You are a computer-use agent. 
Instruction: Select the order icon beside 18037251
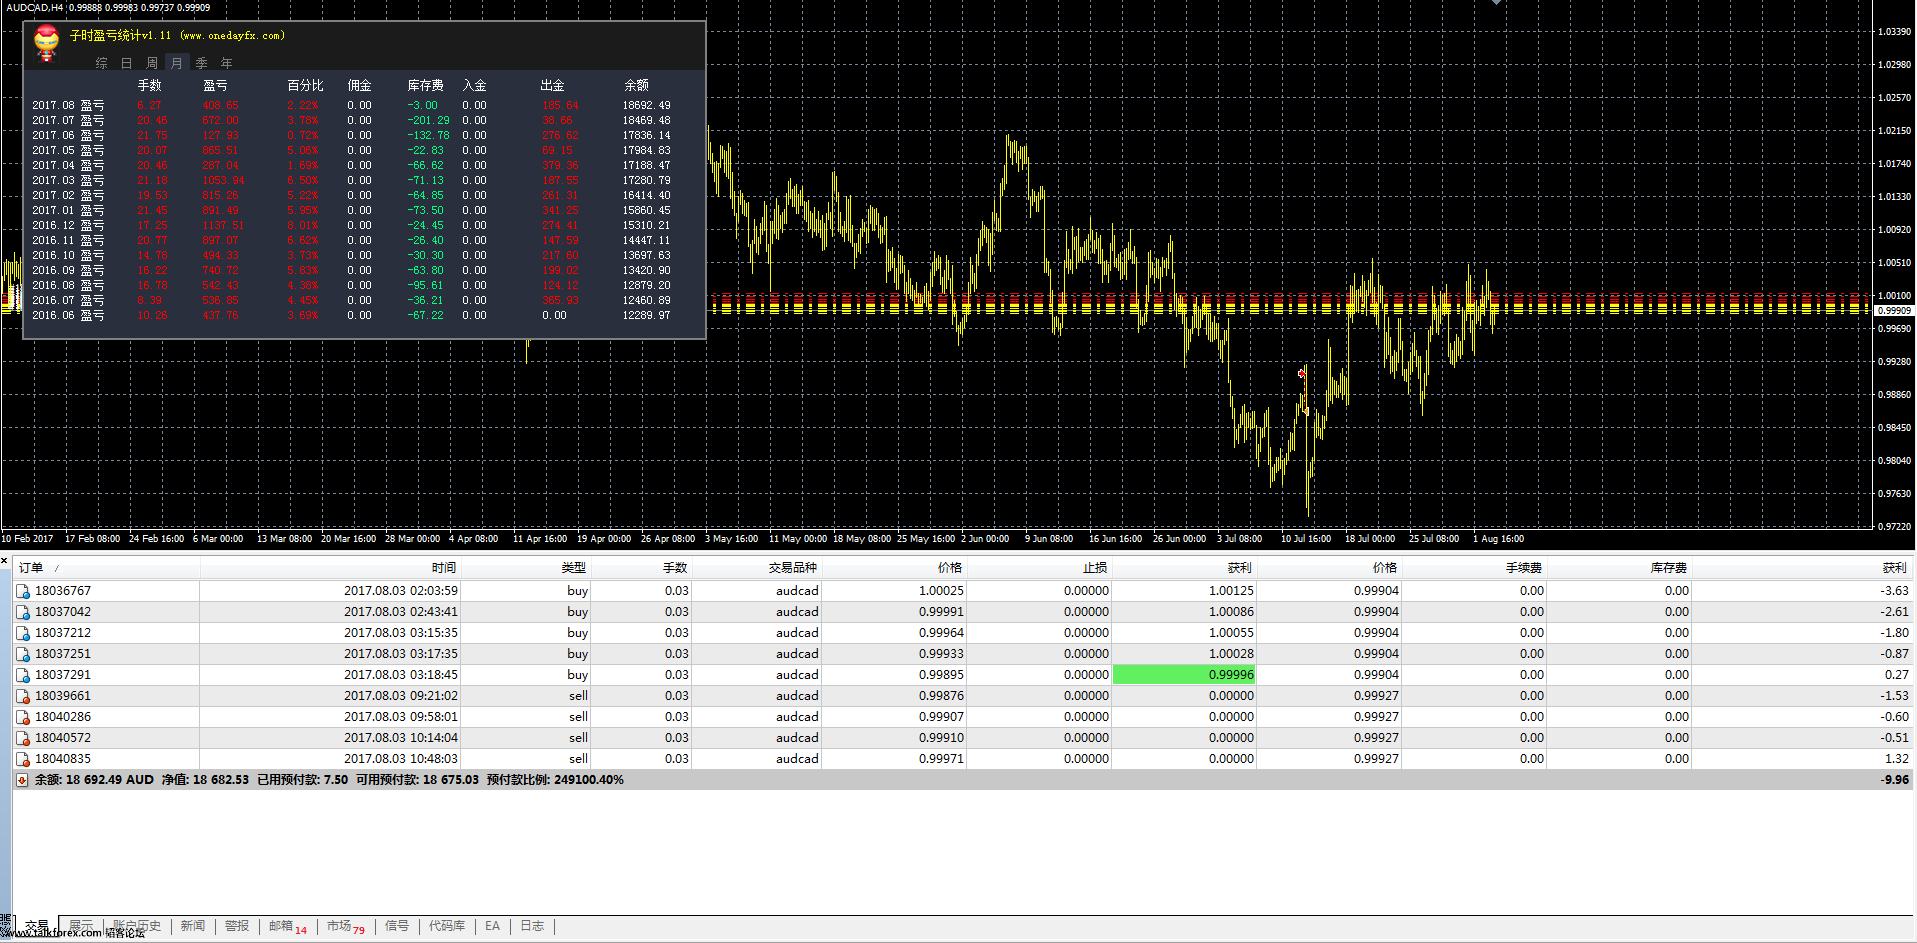23,654
